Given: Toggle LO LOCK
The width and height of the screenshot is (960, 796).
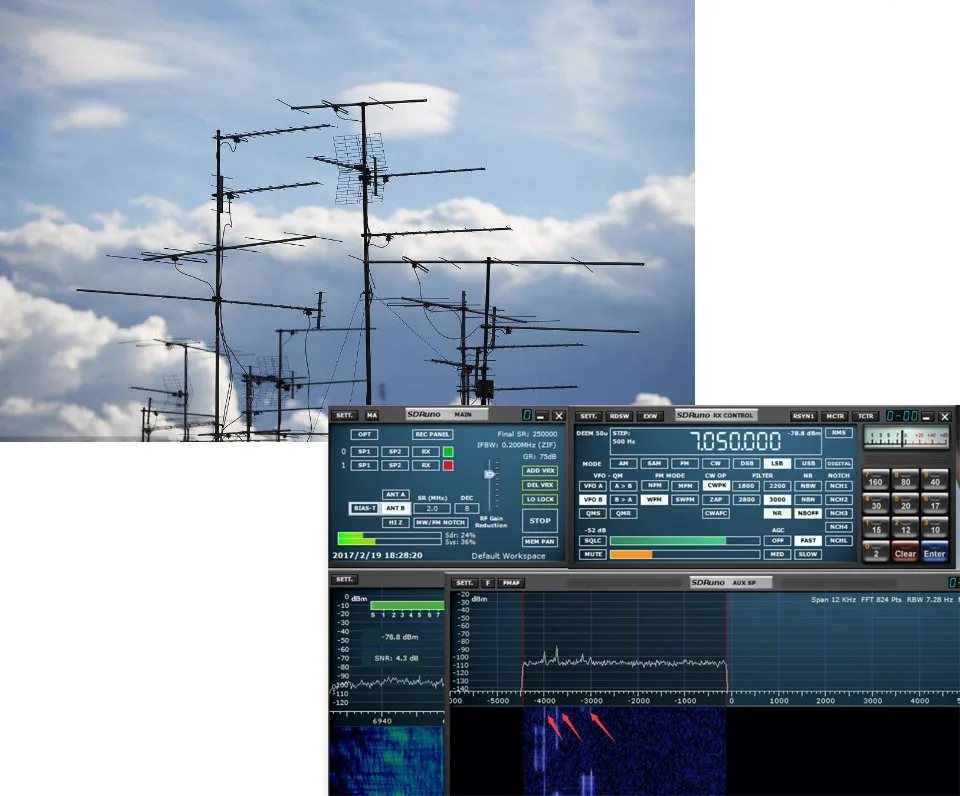Looking at the screenshot, I should coord(539,500).
